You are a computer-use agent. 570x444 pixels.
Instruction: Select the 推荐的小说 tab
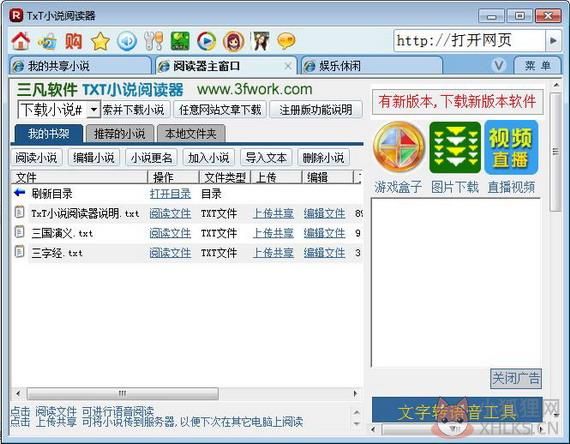[x=120, y=134]
